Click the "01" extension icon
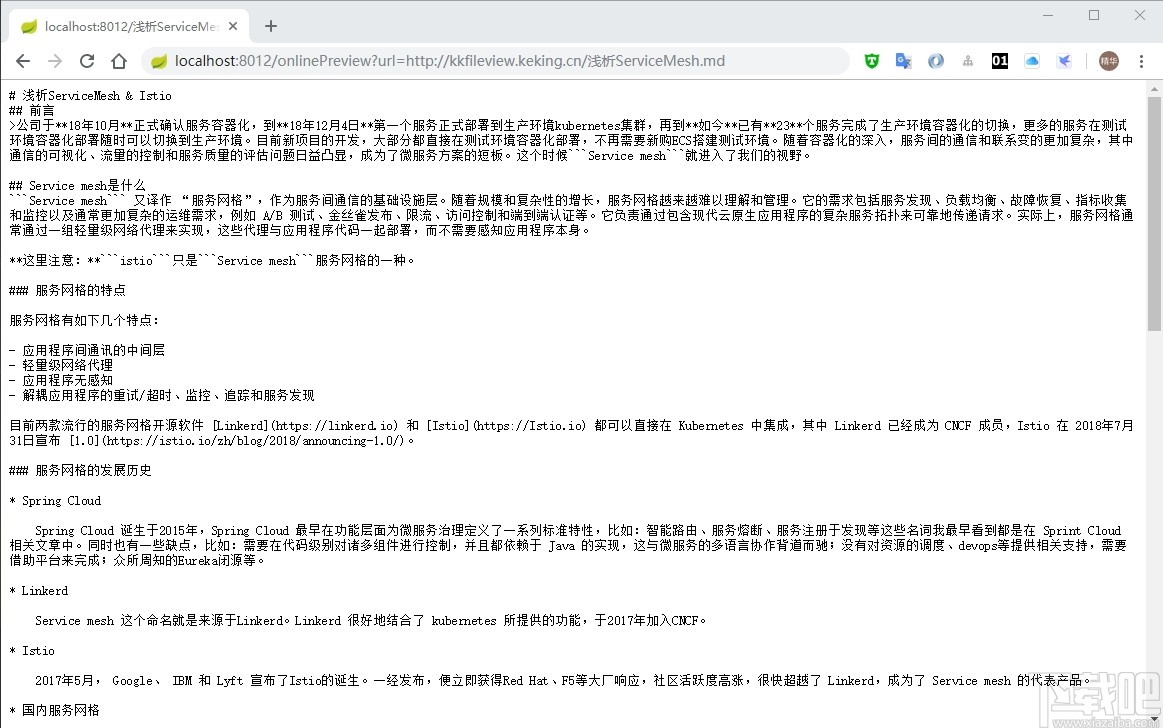Screen dimensions: 1163x728 [x=1000, y=60]
